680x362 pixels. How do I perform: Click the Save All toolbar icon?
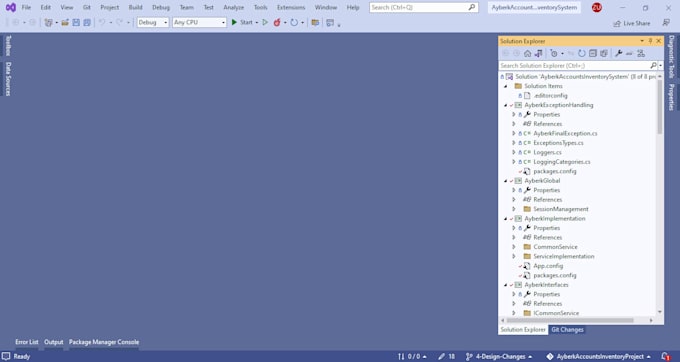(87, 23)
